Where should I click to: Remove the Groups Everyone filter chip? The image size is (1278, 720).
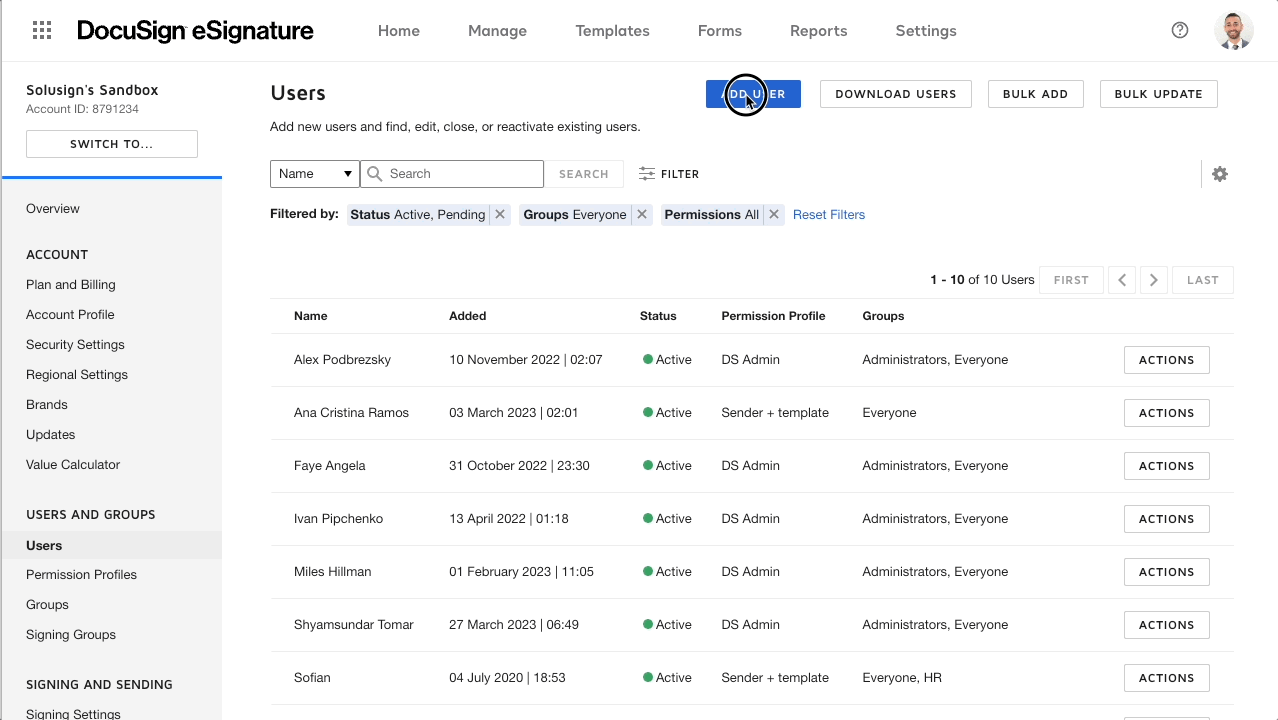coord(642,215)
